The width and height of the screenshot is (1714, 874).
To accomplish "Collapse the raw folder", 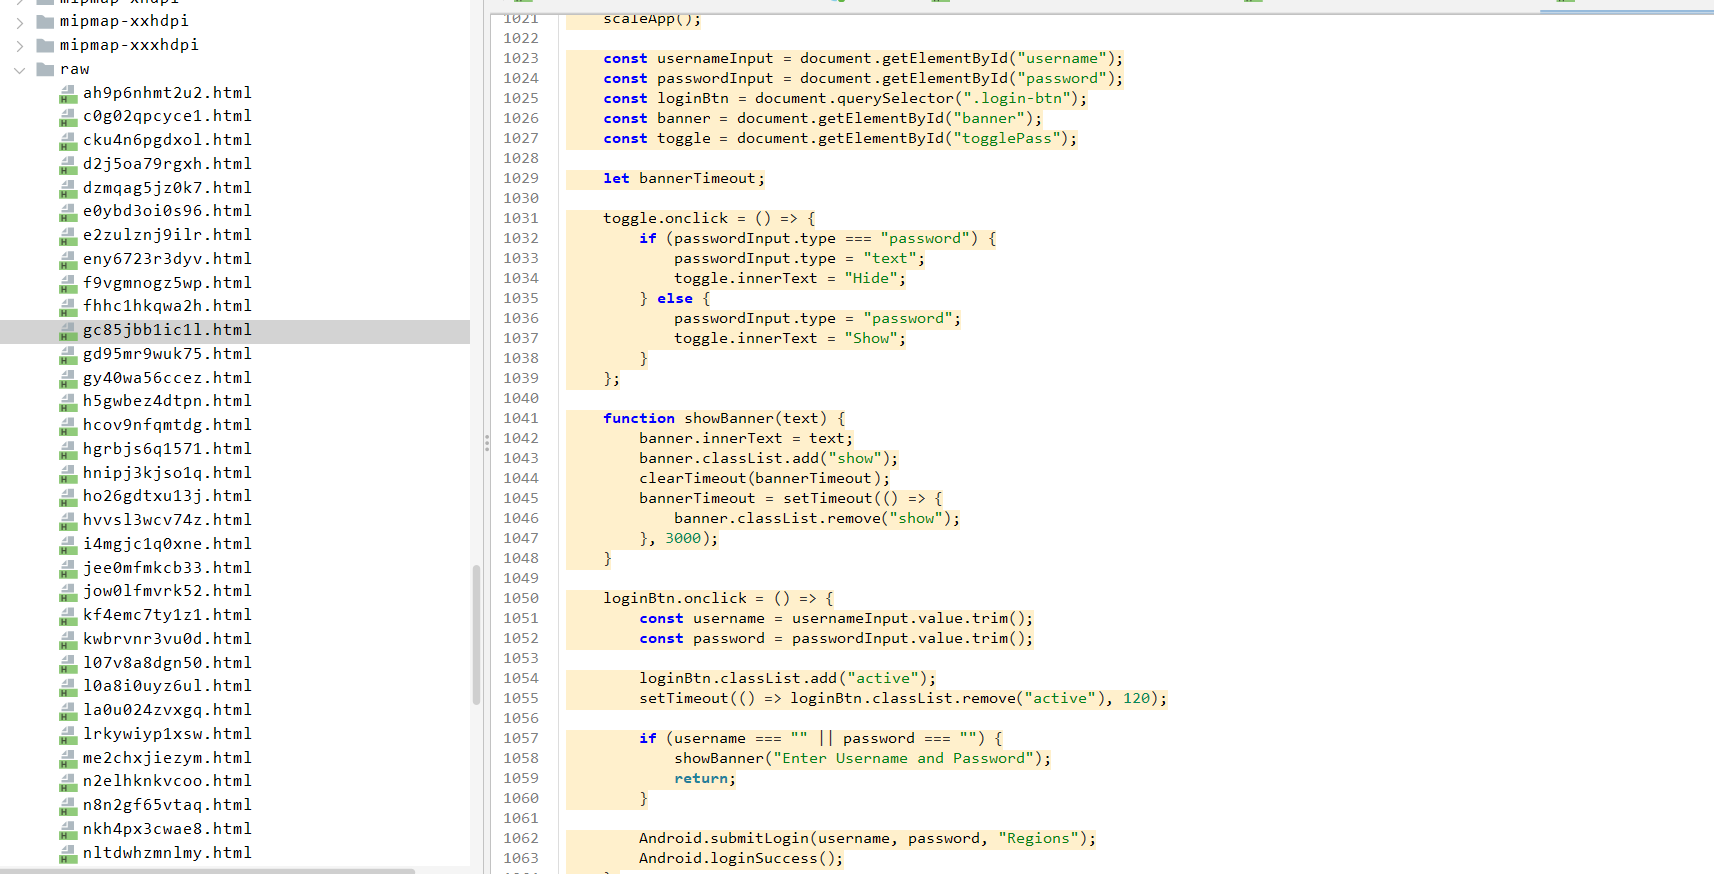I will click(20, 69).
